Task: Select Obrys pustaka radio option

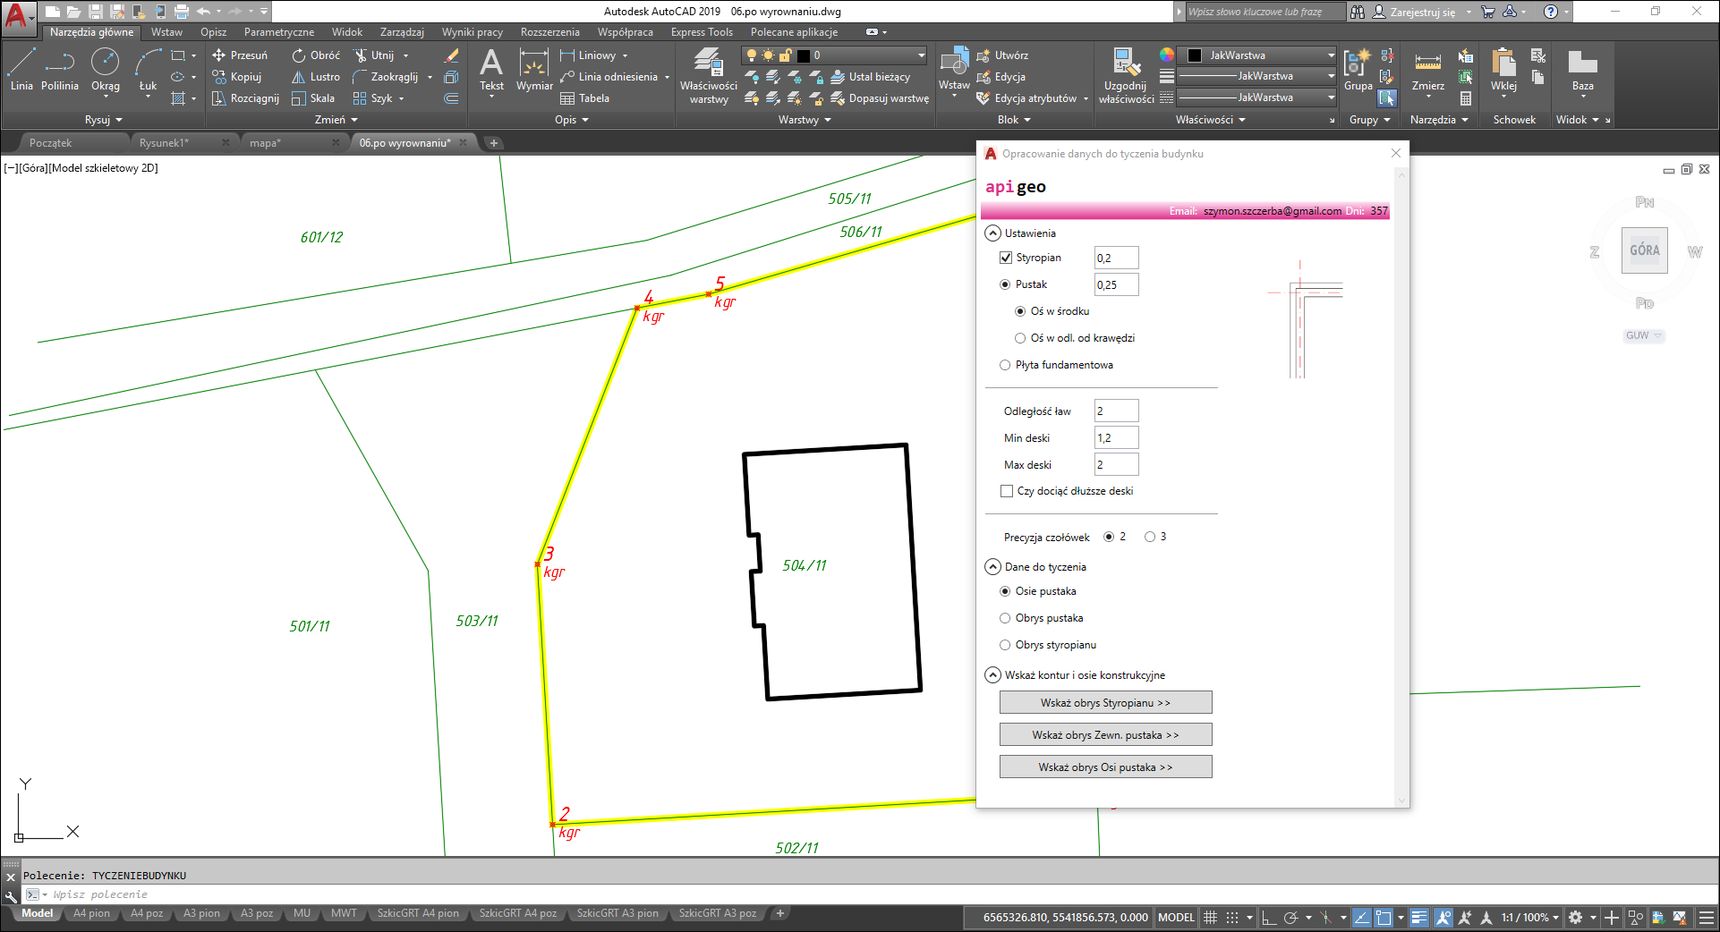Action: [1005, 618]
